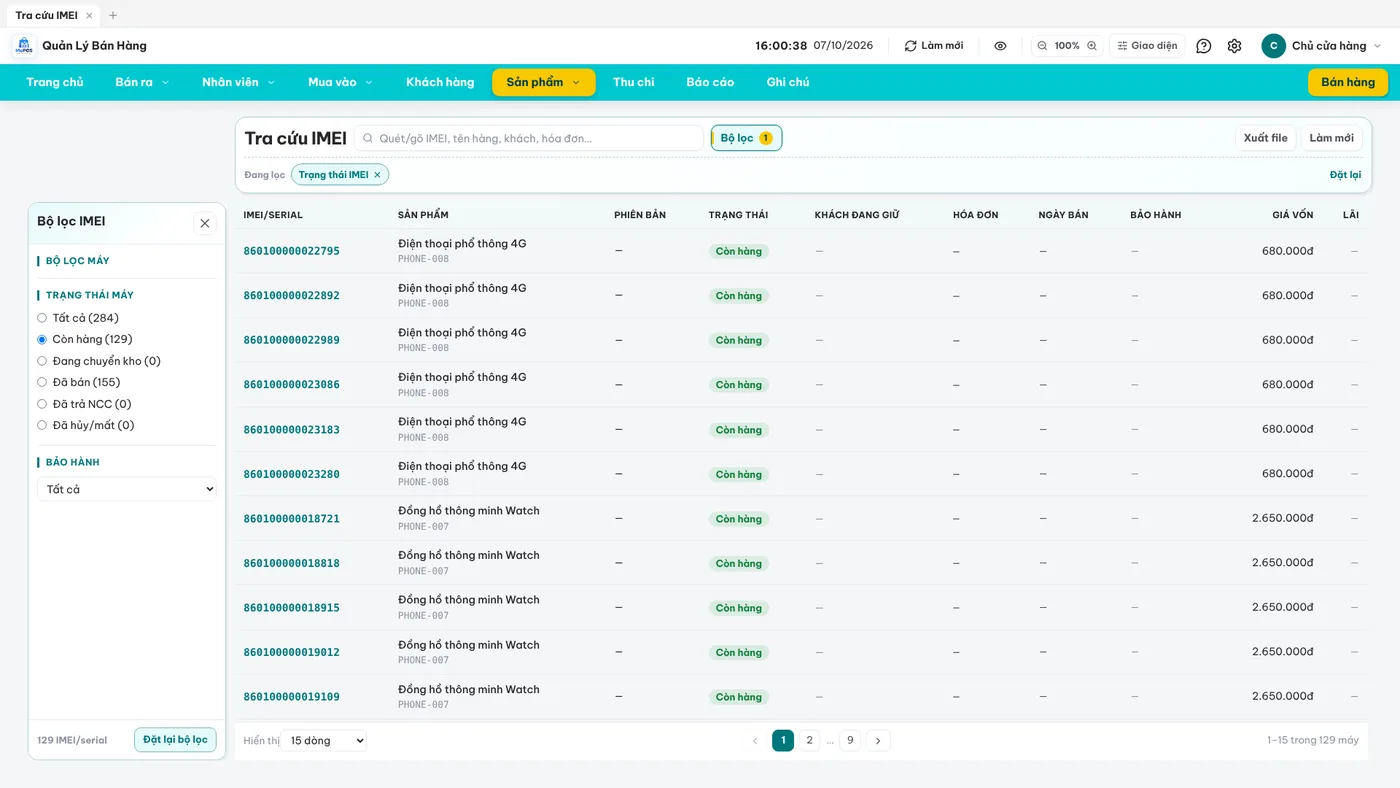Open the Bảo hành dropdown showing Tất cả

(x=127, y=489)
